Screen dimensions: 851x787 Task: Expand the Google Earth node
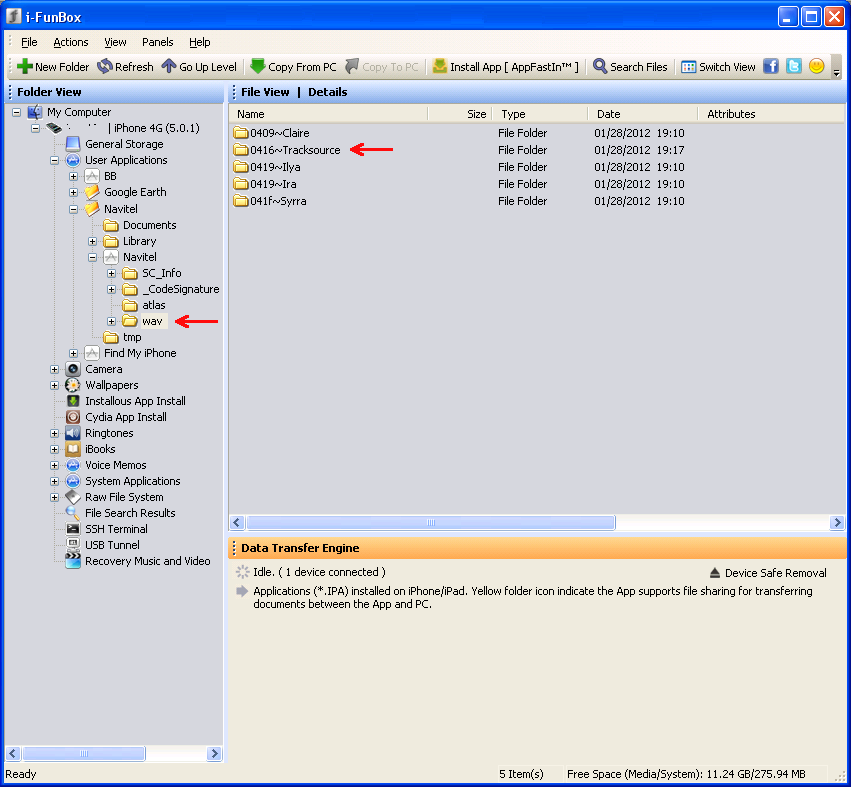click(x=73, y=192)
